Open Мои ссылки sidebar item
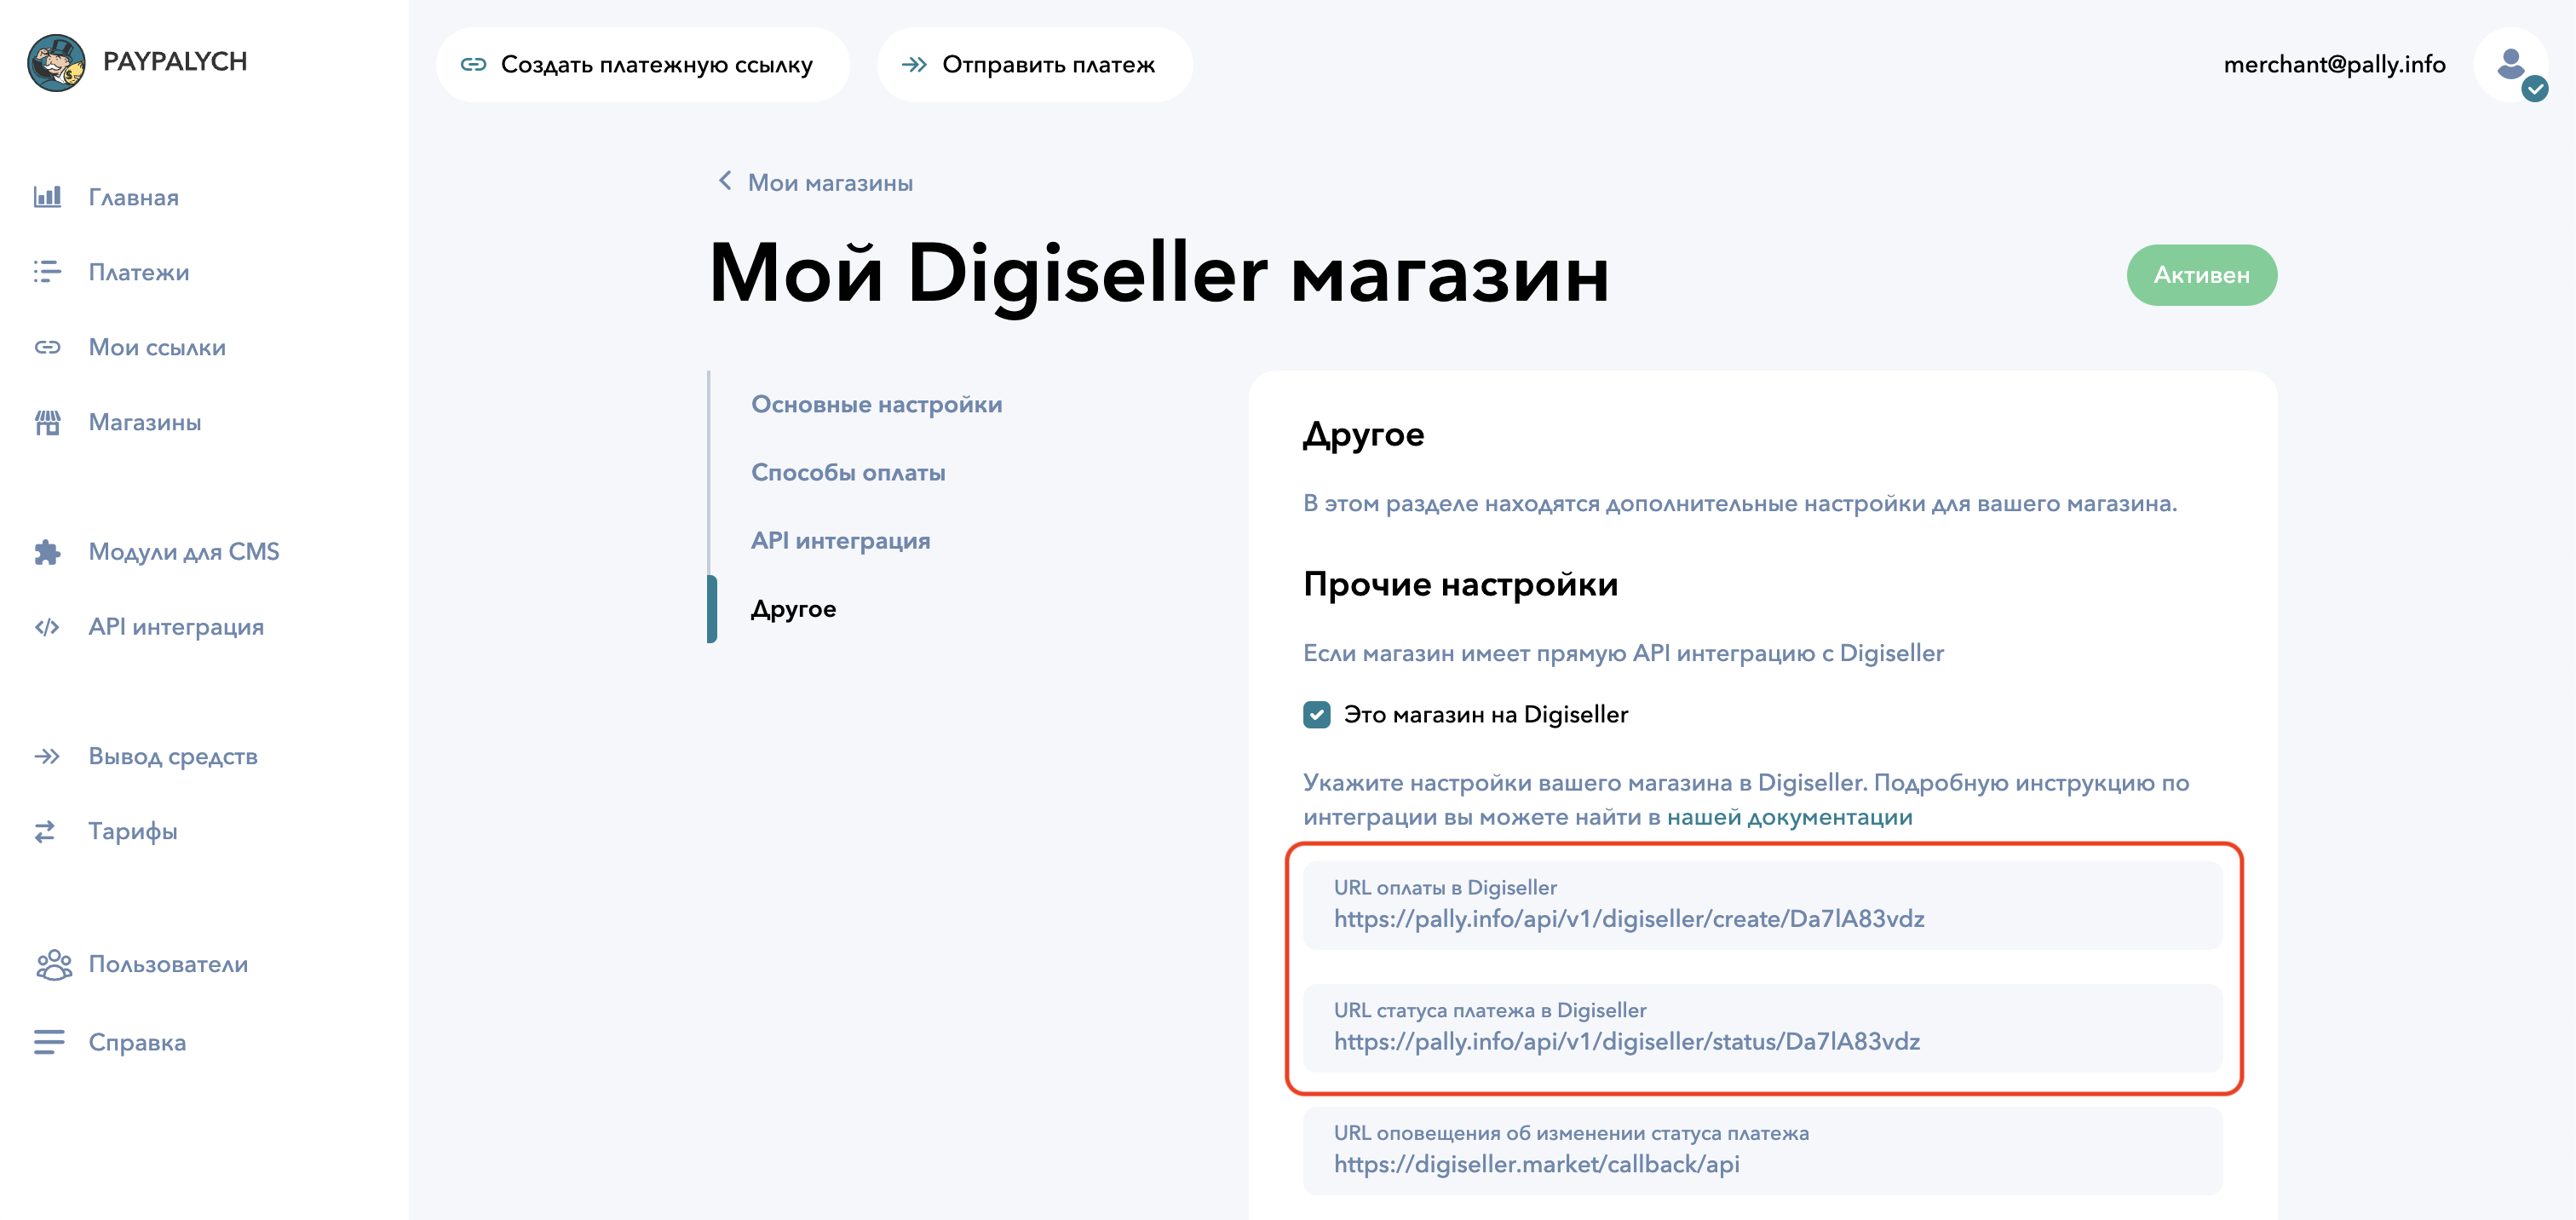This screenshot has height=1220, width=2576. [157, 347]
